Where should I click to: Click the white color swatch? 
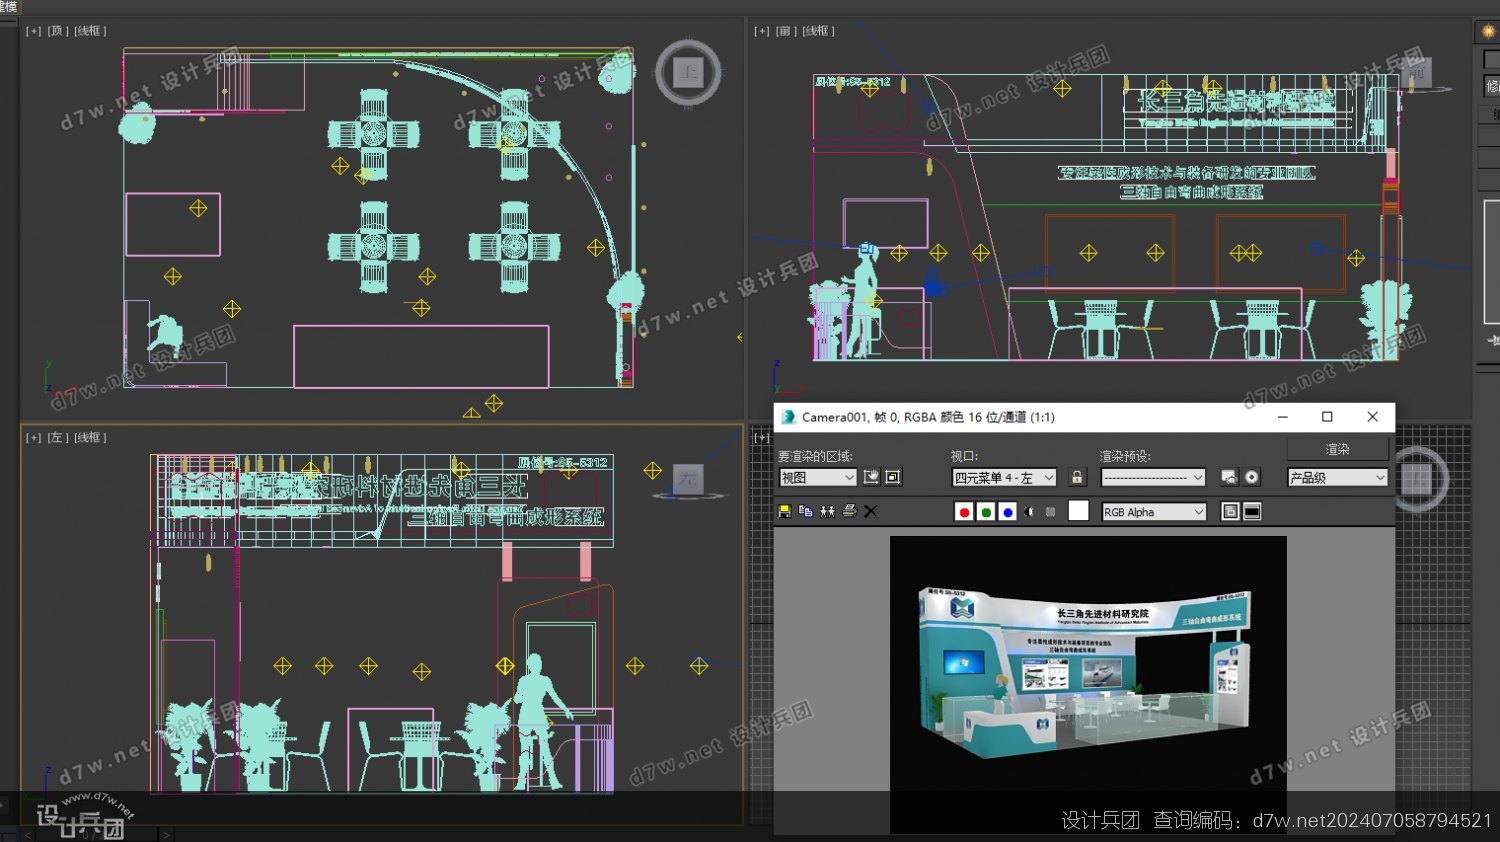pyautogui.click(x=1078, y=511)
